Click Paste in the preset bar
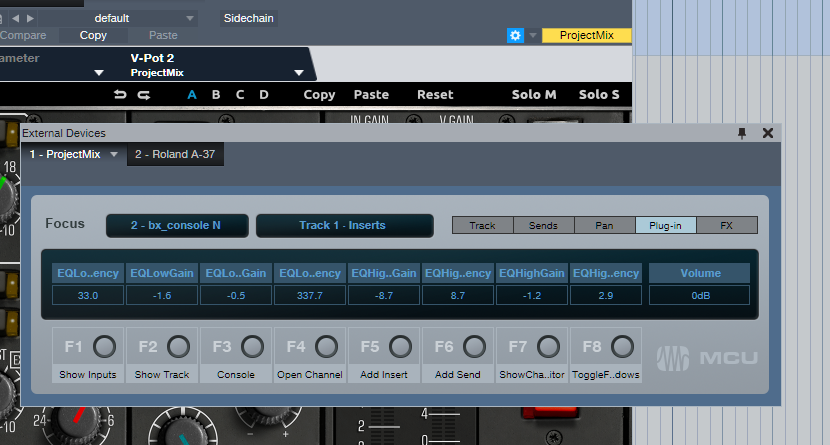Screen dimensions: 830x445 pyautogui.click(x=163, y=35)
